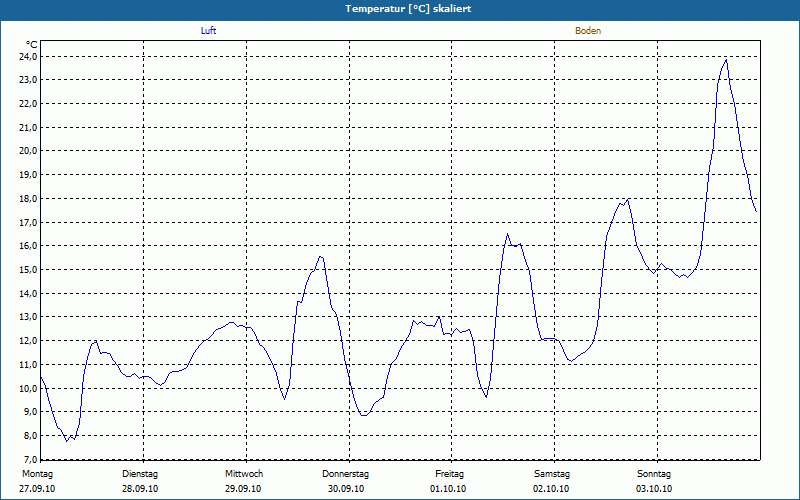Screen dimensions: 800x500
Task: Select the '9,0' y-axis label
Action: click(x=30, y=412)
